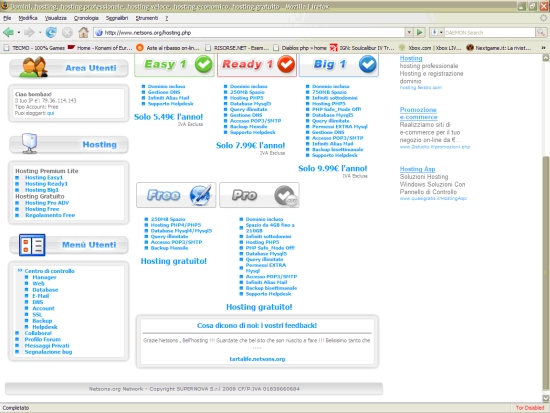Click the green Go arrow beside address bar
This screenshot has height=413, width=550.
(x=420, y=33)
